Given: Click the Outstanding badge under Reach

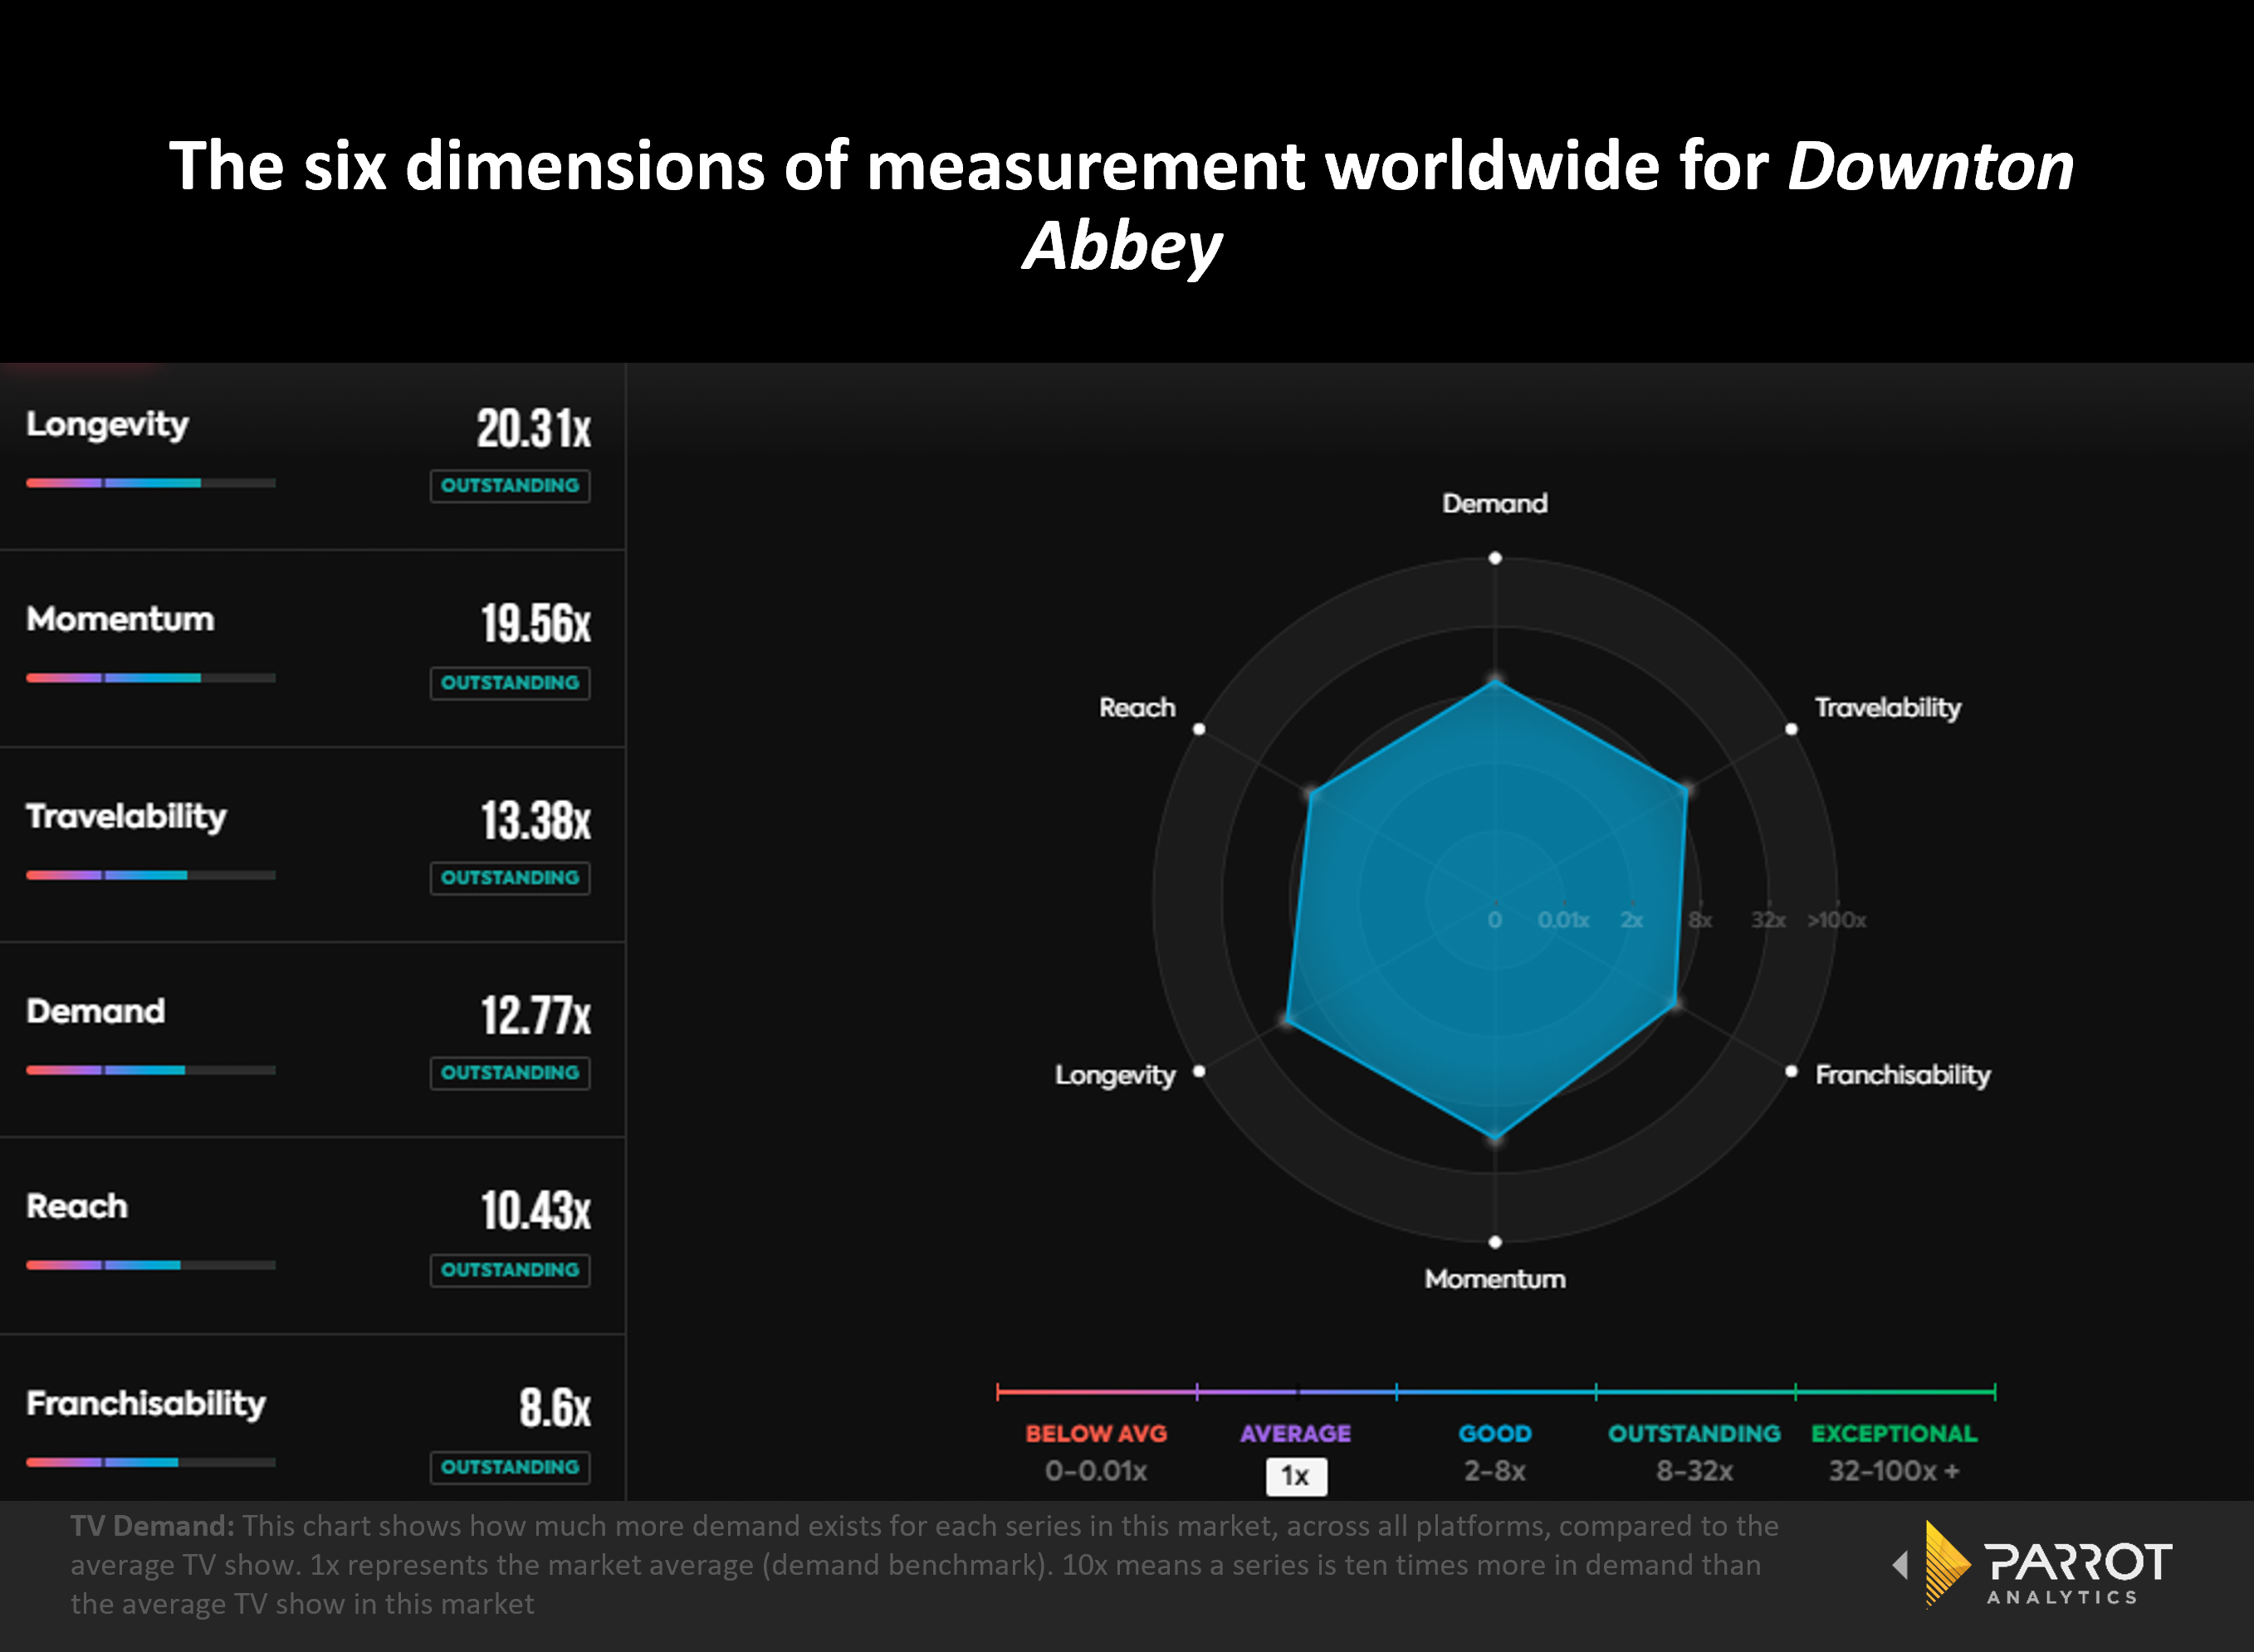Looking at the screenshot, I should pos(510,1270).
